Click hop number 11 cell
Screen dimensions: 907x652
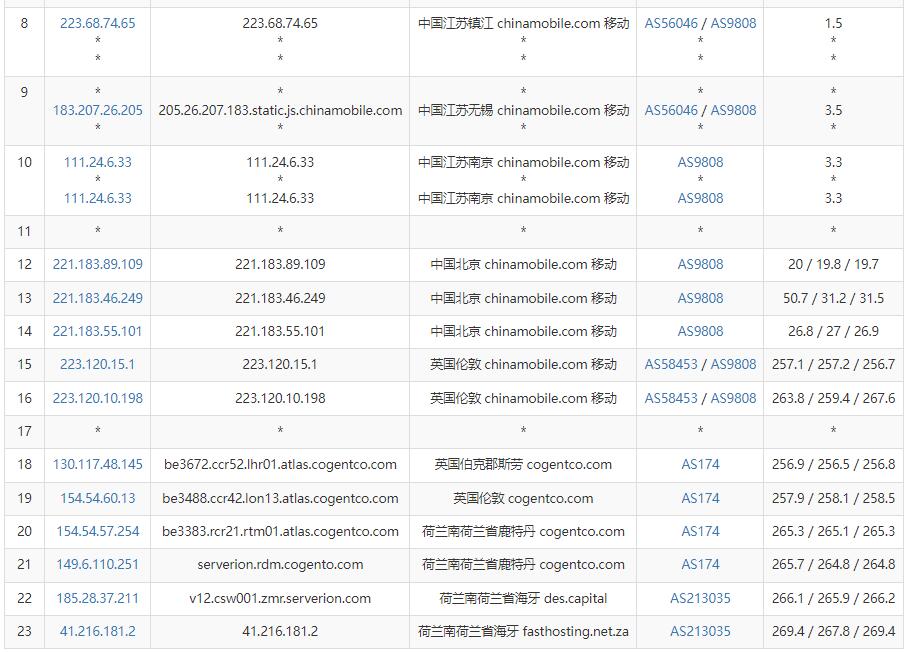click(x=24, y=232)
